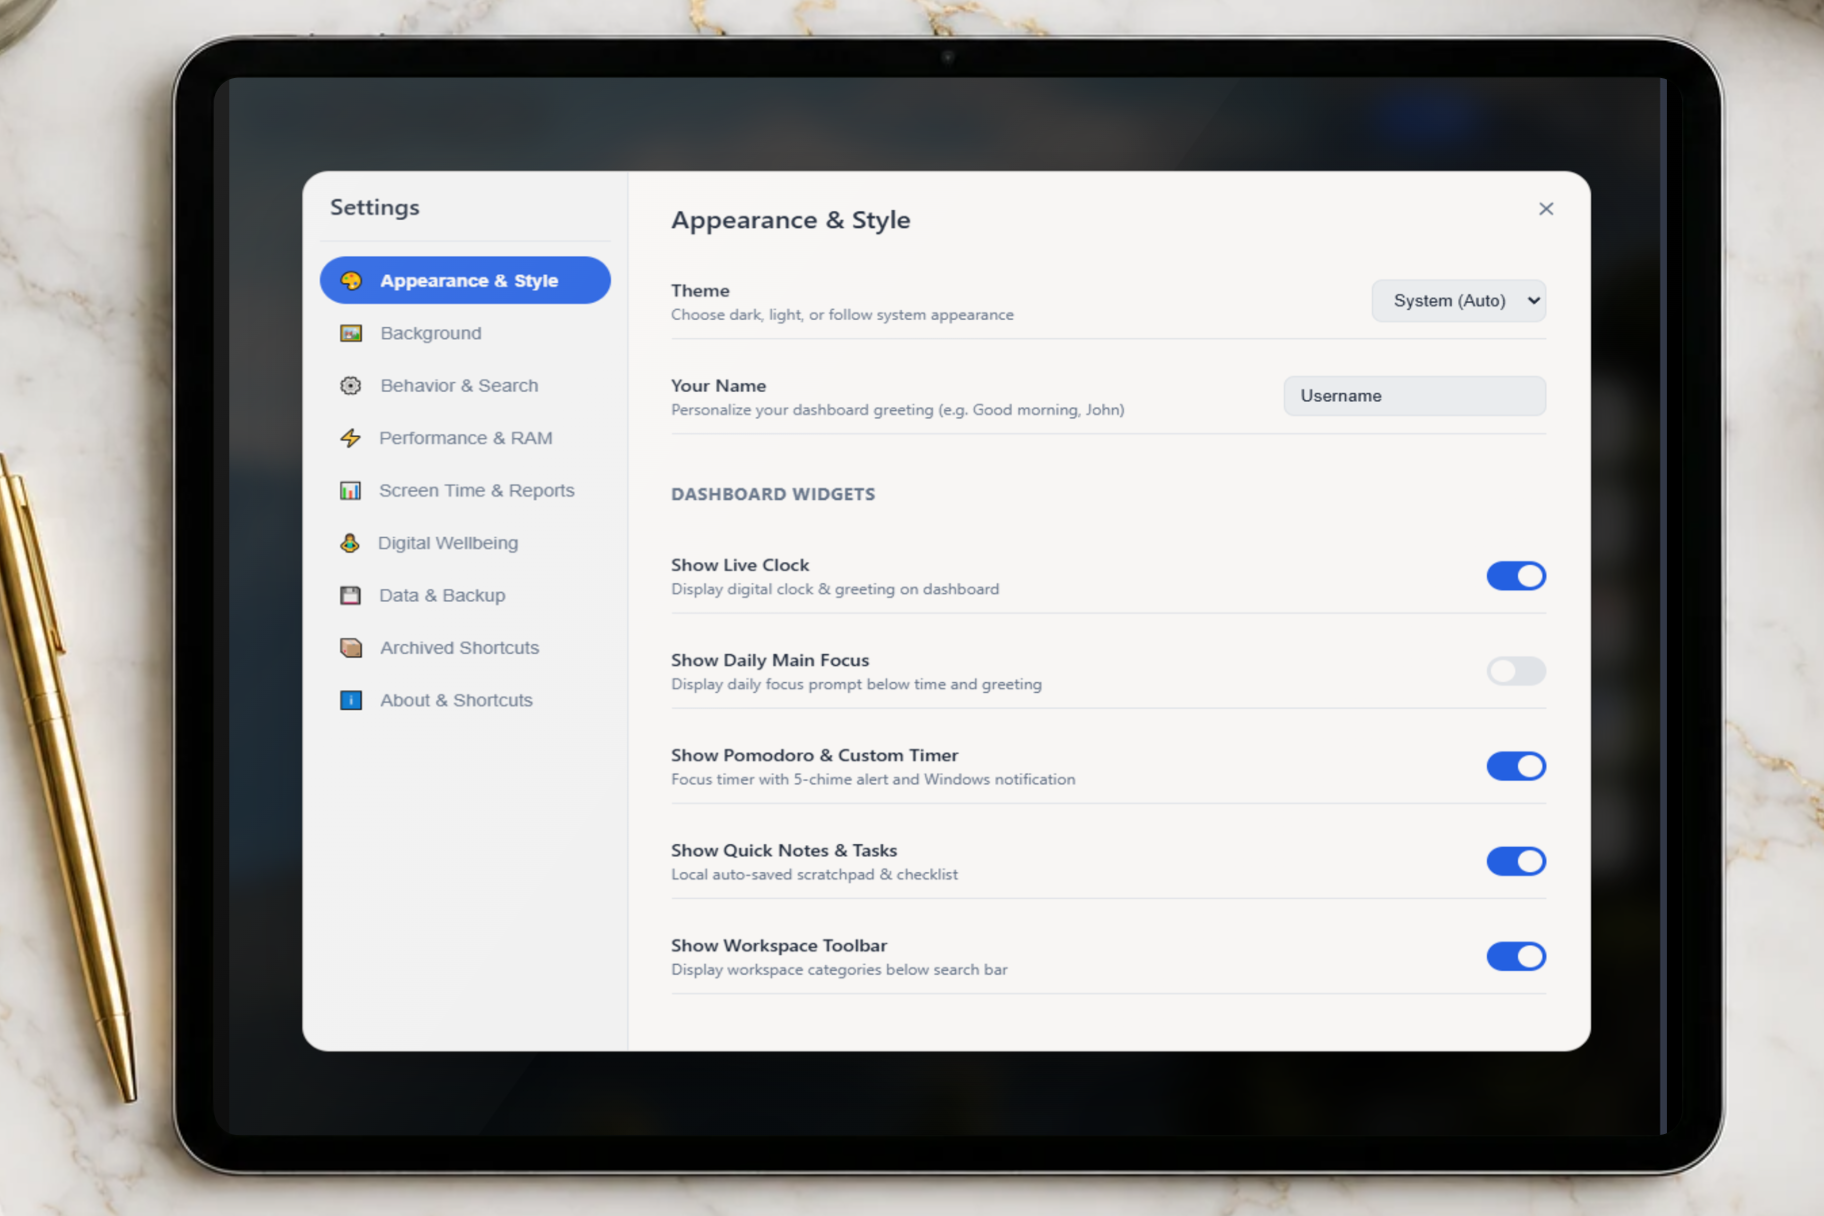The height and width of the screenshot is (1216, 1824).
Task: Click the meditation icon for Digital Wellbeing
Action: click(350, 543)
